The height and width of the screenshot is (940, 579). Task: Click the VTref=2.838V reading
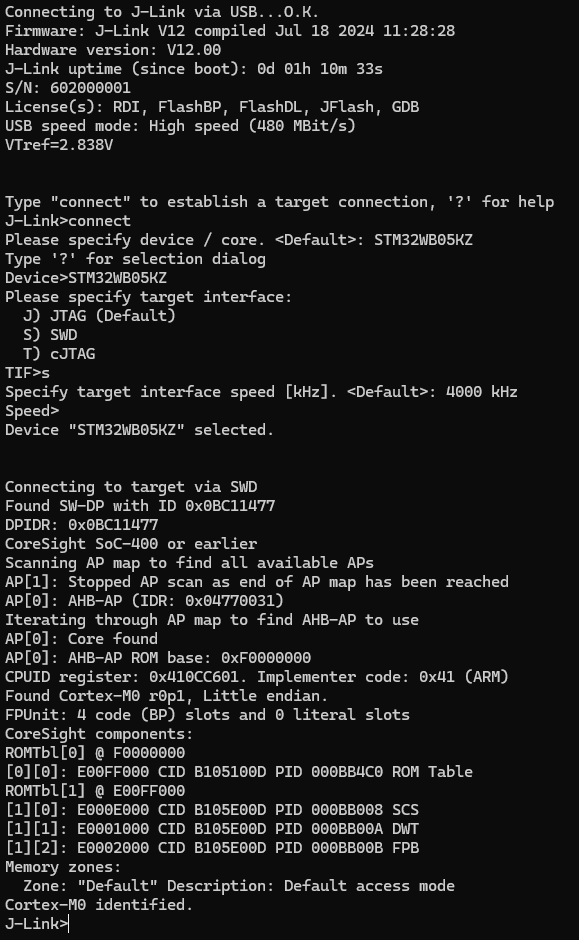(59, 144)
